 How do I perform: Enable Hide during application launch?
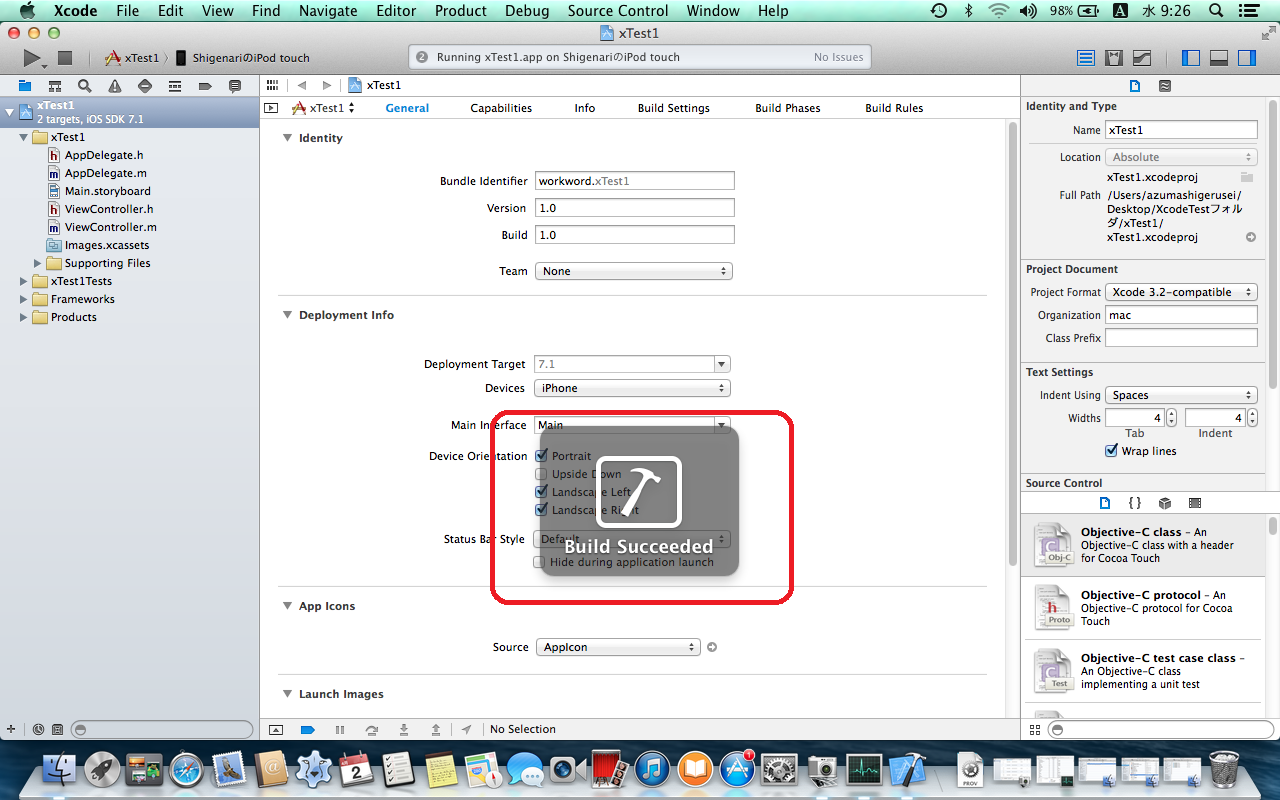pyautogui.click(x=540, y=562)
